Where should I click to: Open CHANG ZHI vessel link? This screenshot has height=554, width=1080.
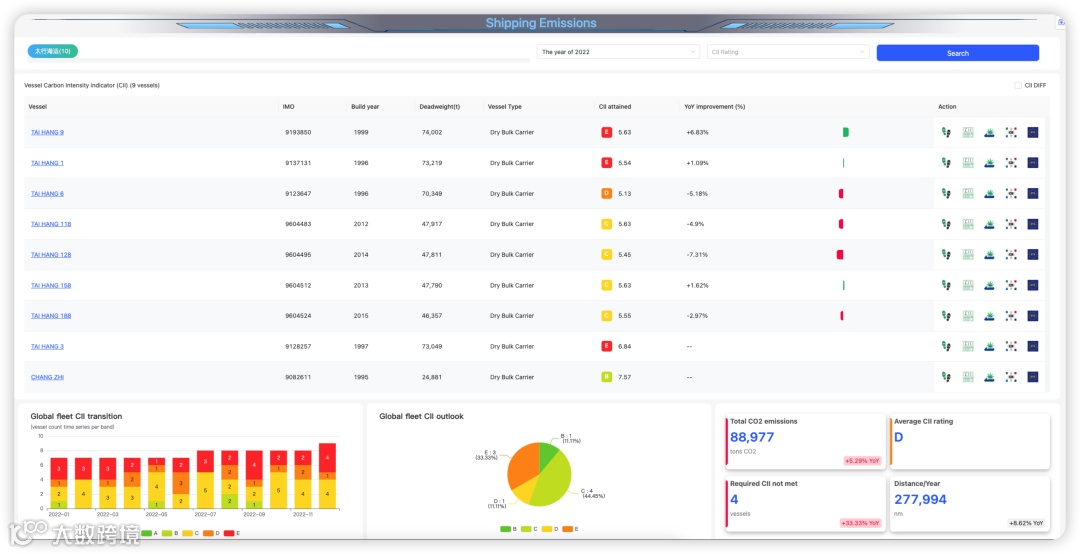coord(48,377)
